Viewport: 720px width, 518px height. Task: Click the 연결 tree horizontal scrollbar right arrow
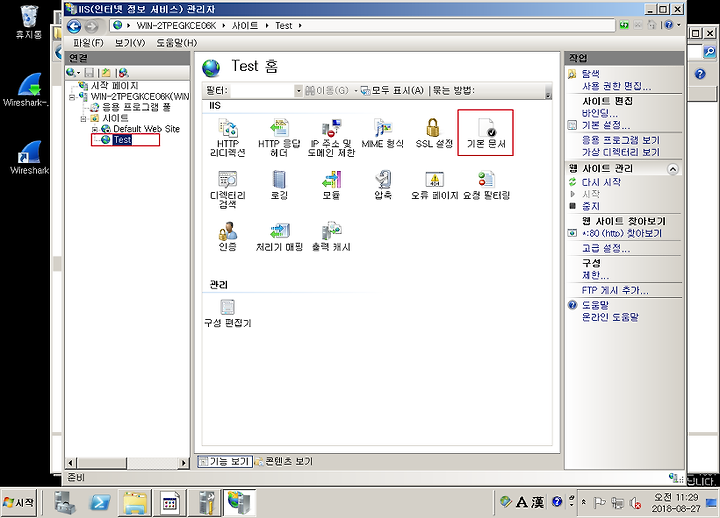(184, 463)
